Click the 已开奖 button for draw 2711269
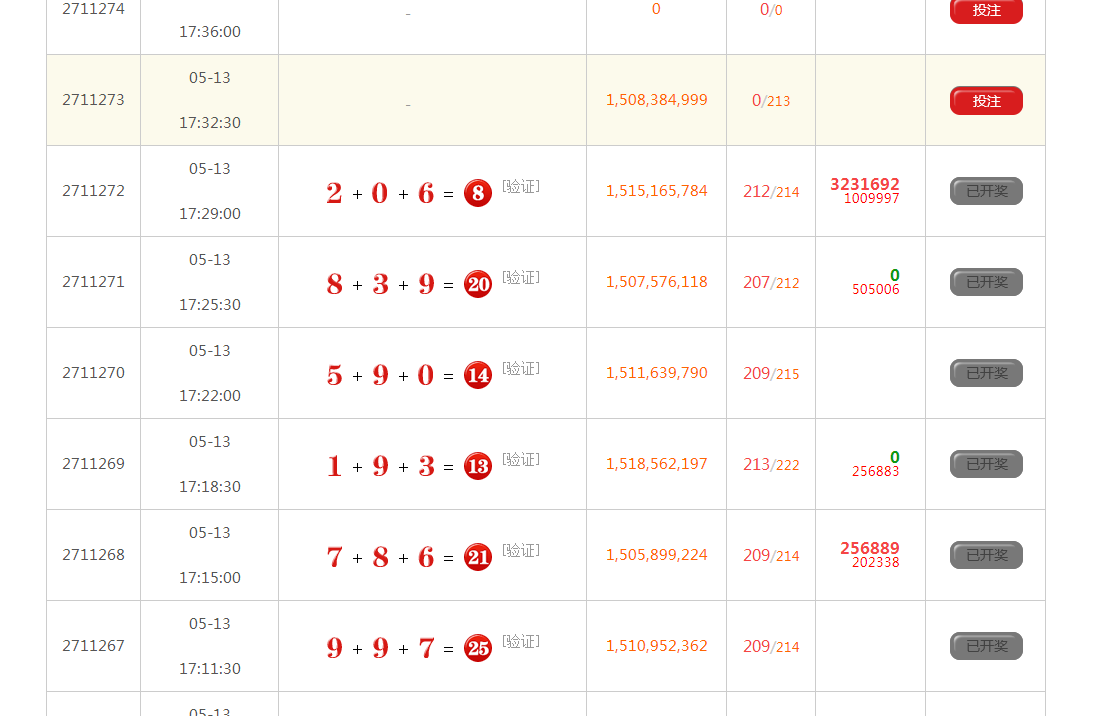This screenshot has width=1114, height=716. pyautogui.click(x=986, y=464)
